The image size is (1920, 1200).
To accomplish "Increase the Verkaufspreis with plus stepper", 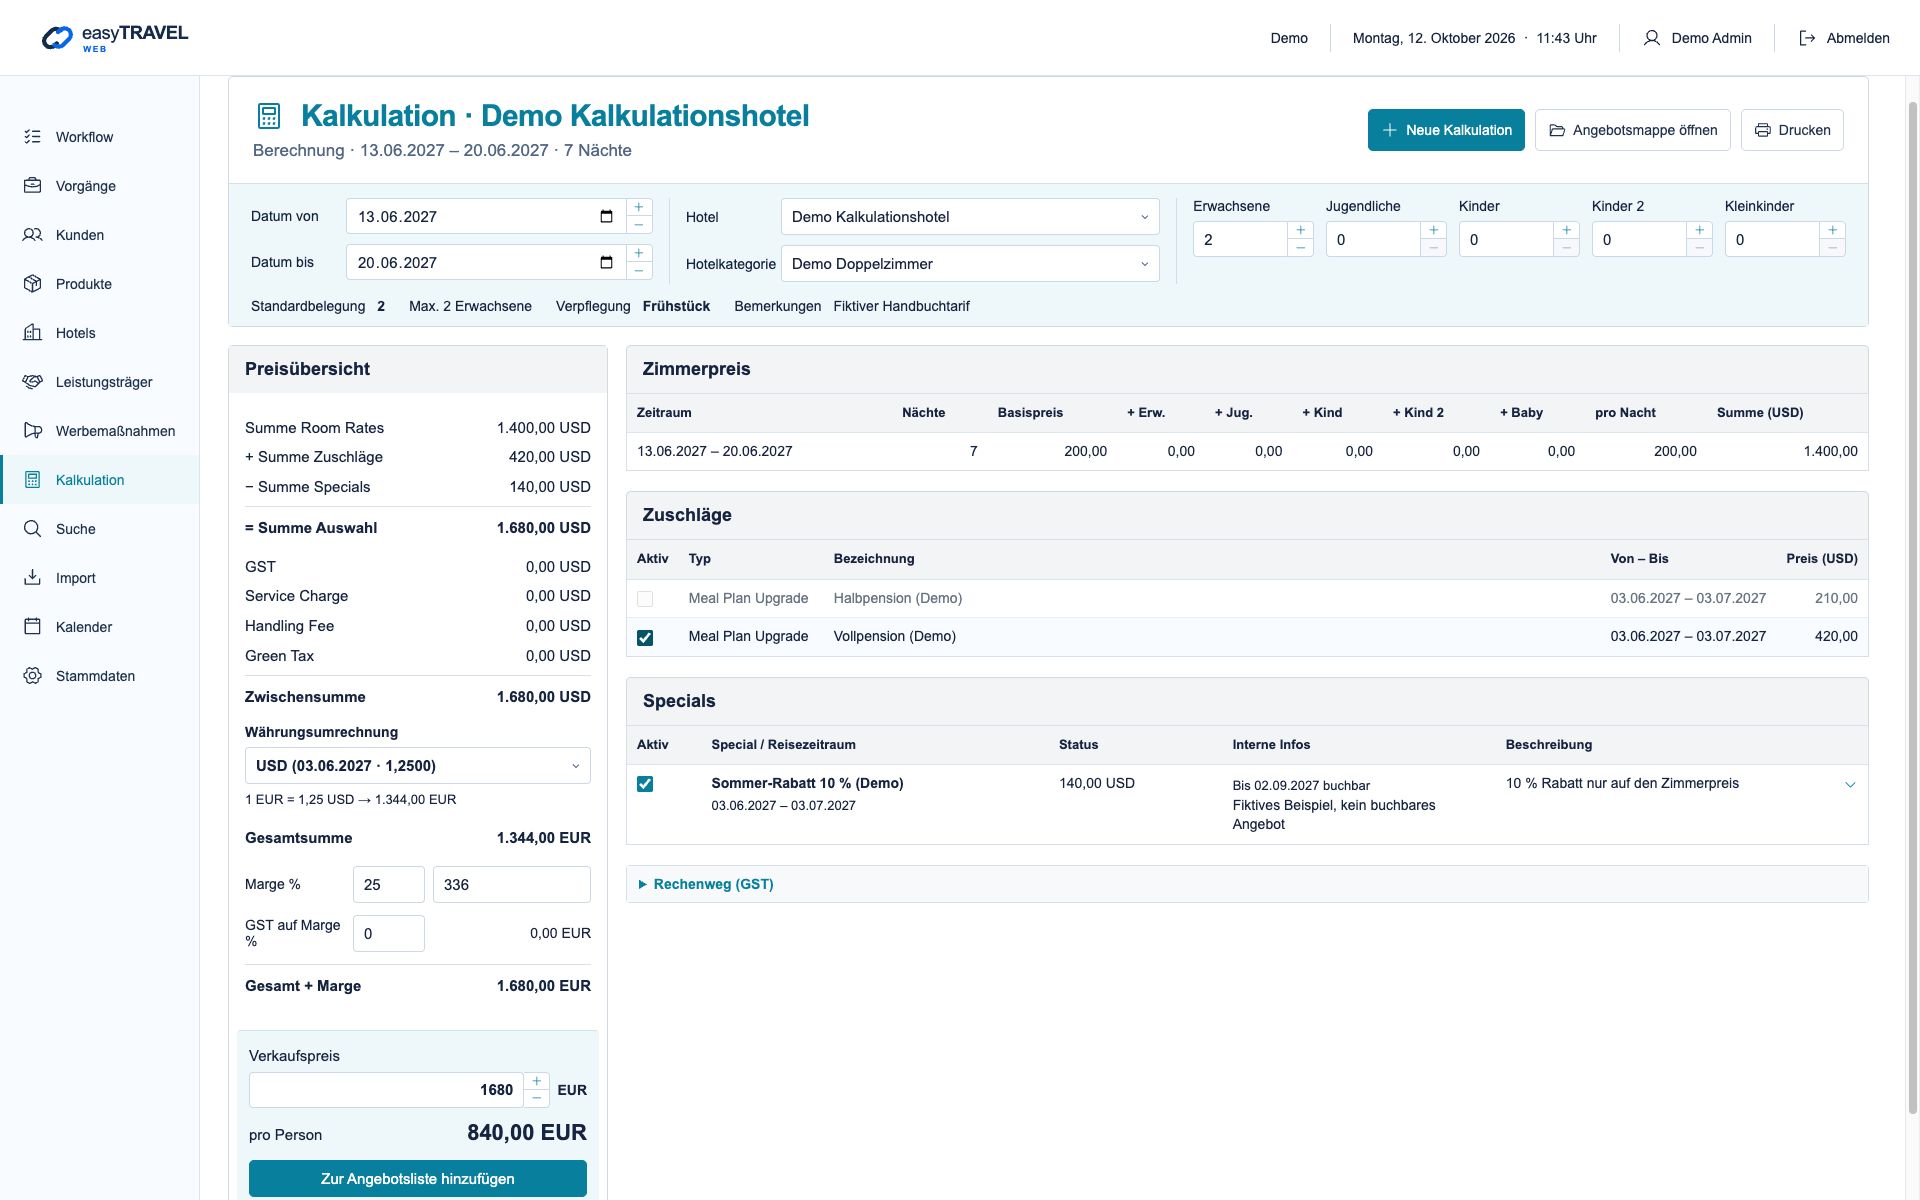I will point(537,1082).
